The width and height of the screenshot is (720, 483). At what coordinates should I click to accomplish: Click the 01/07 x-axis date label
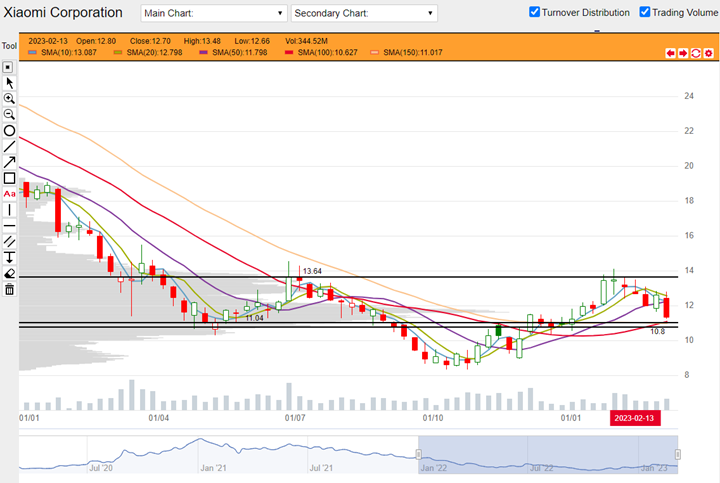[295, 418]
